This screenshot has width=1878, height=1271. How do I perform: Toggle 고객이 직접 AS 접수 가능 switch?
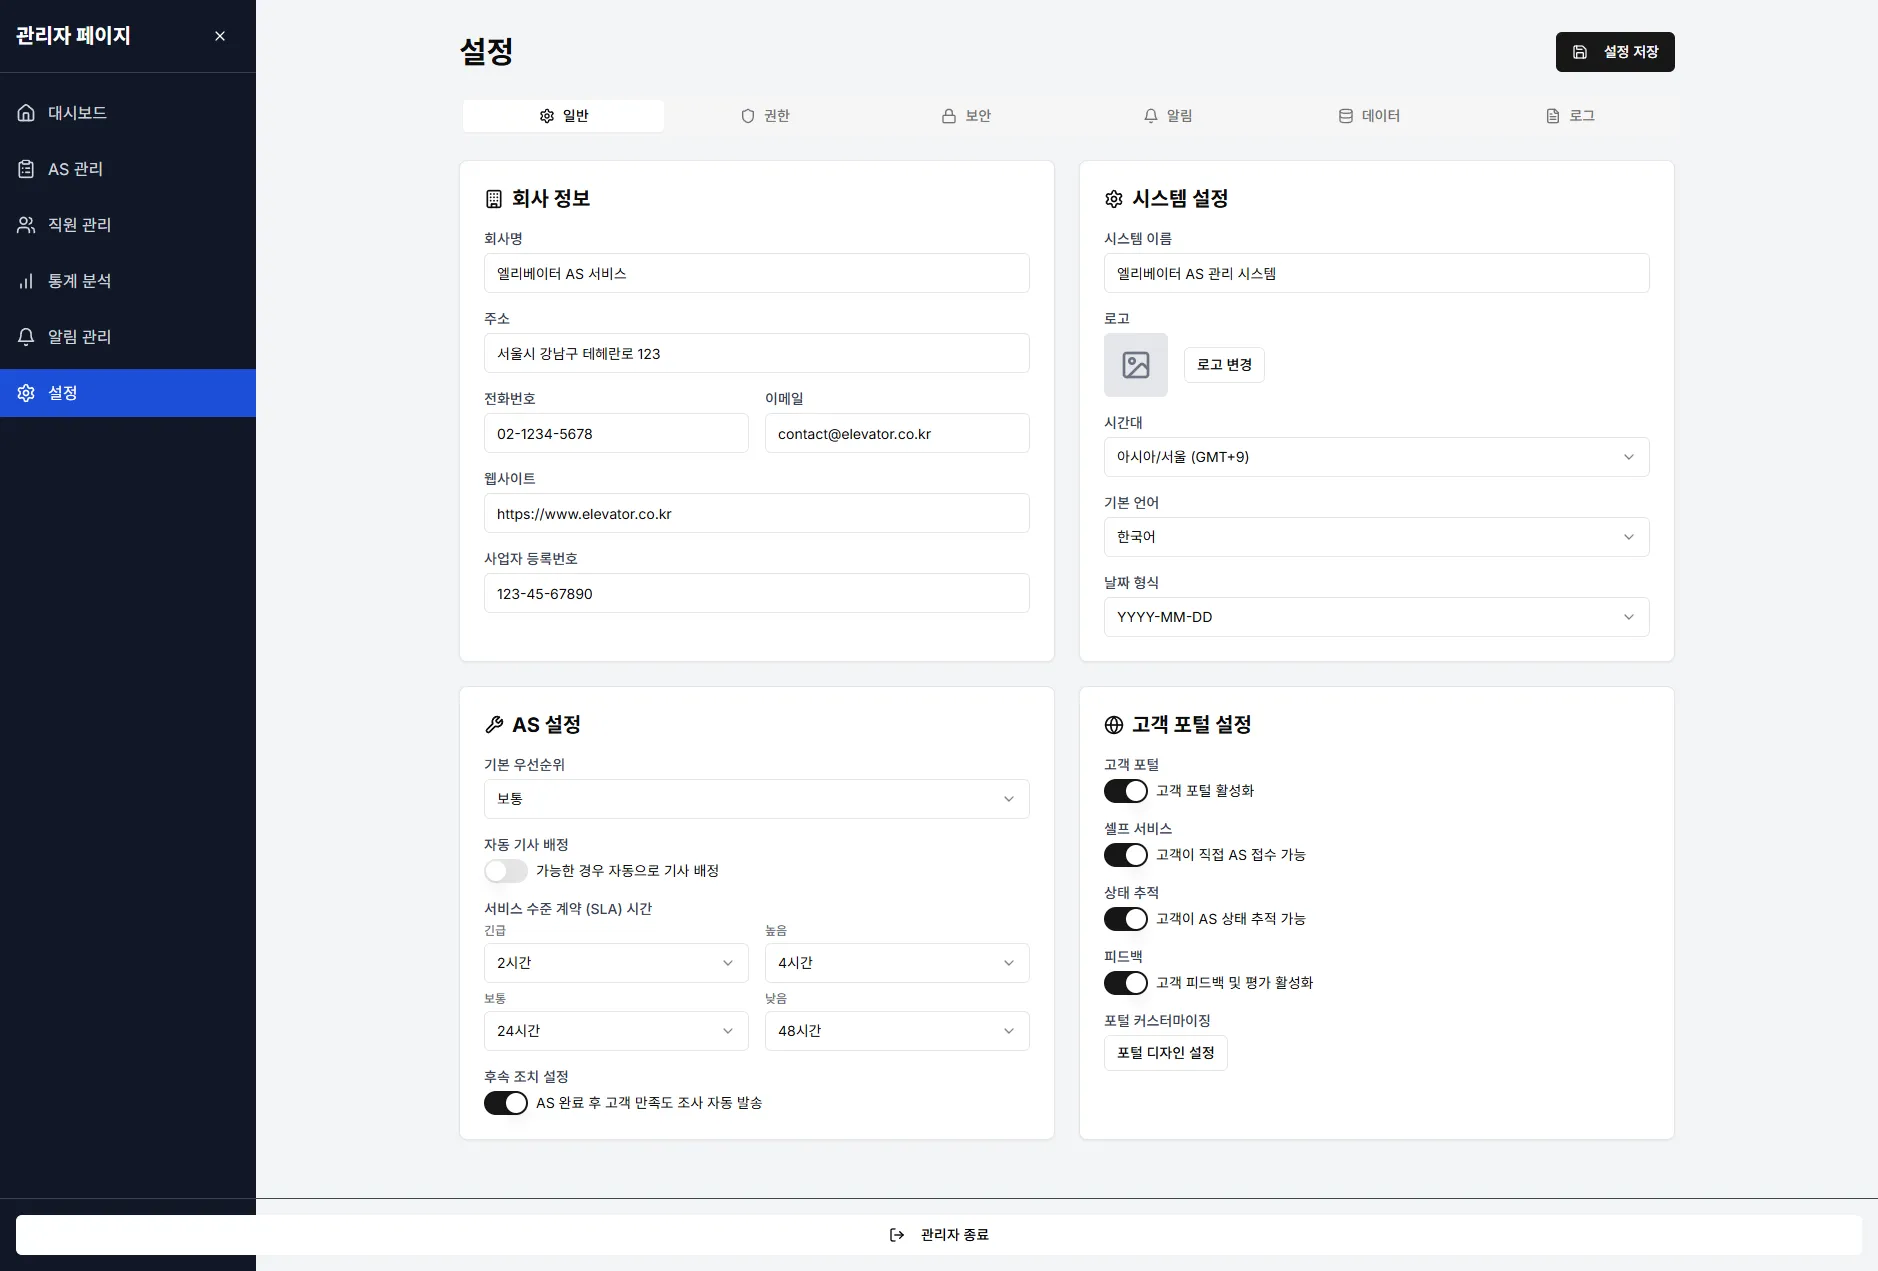point(1126,855)
